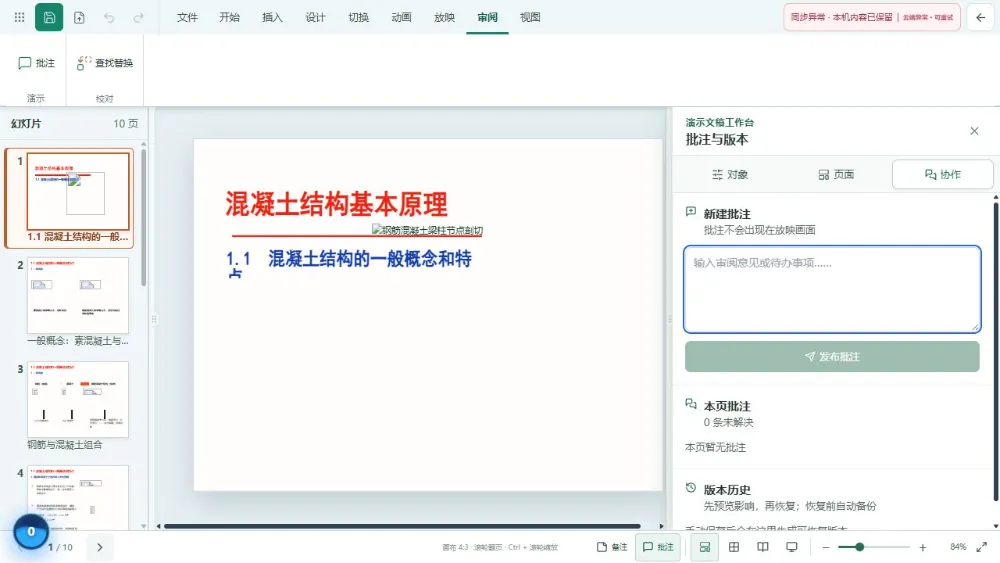Switch to the 开始 tab

coord(230,17)
